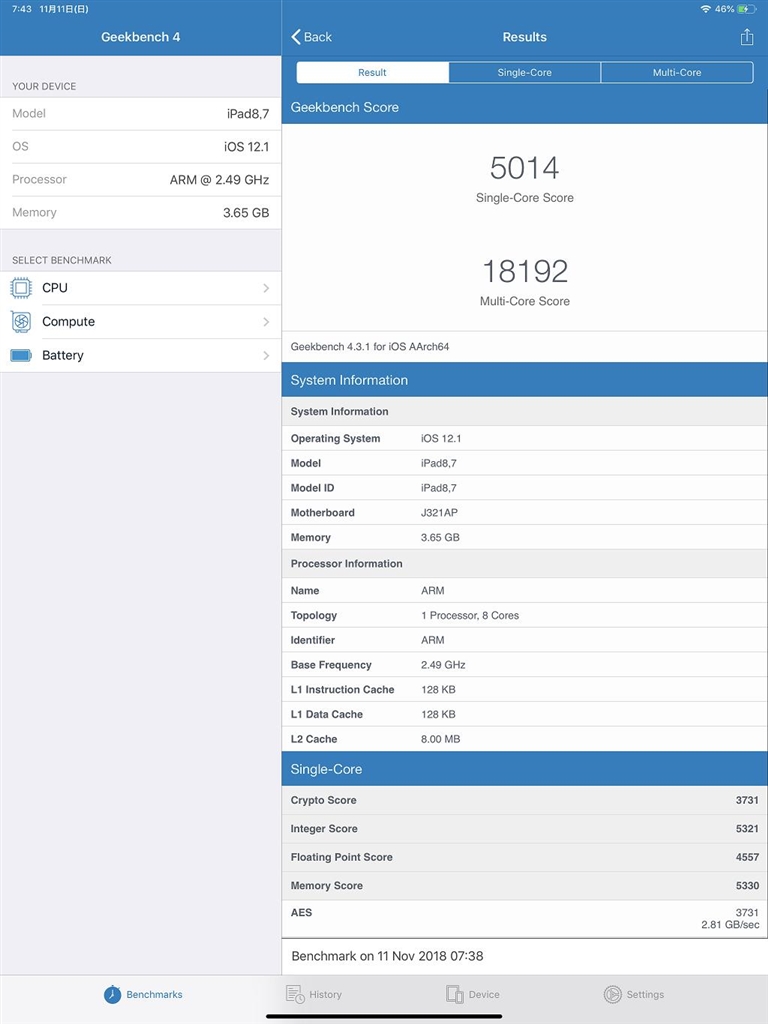This screenshot has width=768, height=1024.
Task: Select the Base Frequency value 2.49 GHz
Action: [443, 665]
